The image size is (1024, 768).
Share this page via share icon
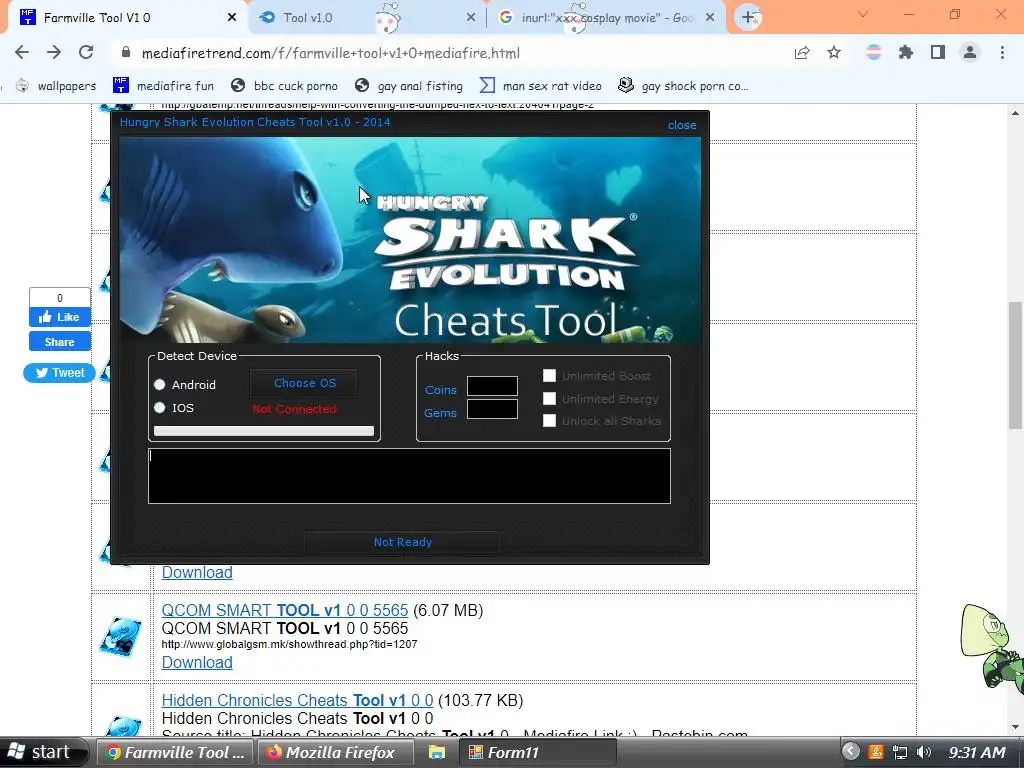[801, 52]
